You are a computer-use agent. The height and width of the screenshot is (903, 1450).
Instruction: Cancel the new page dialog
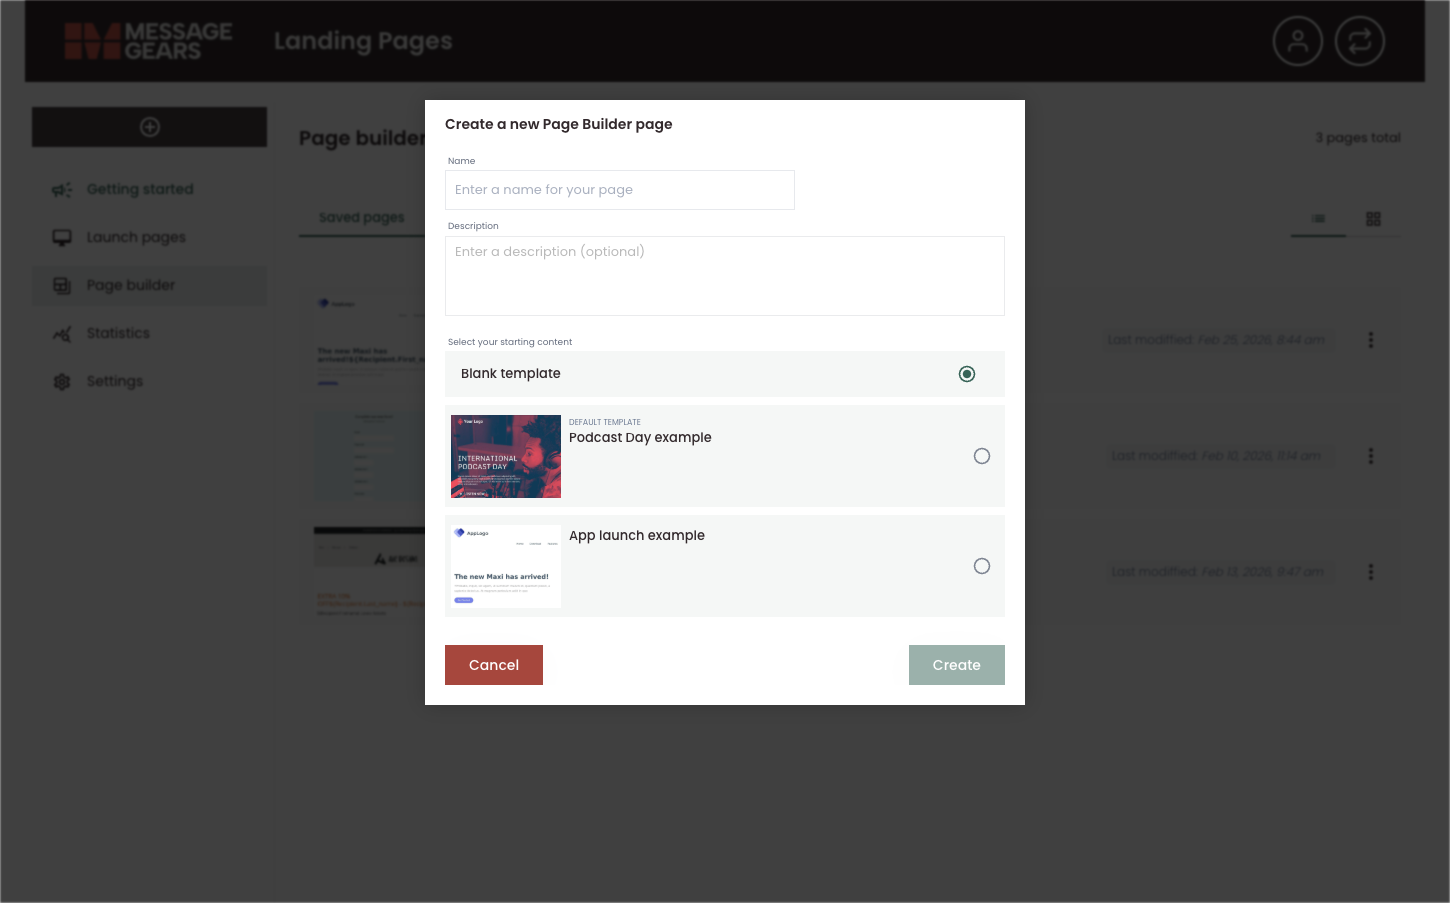tap(494, 665)
